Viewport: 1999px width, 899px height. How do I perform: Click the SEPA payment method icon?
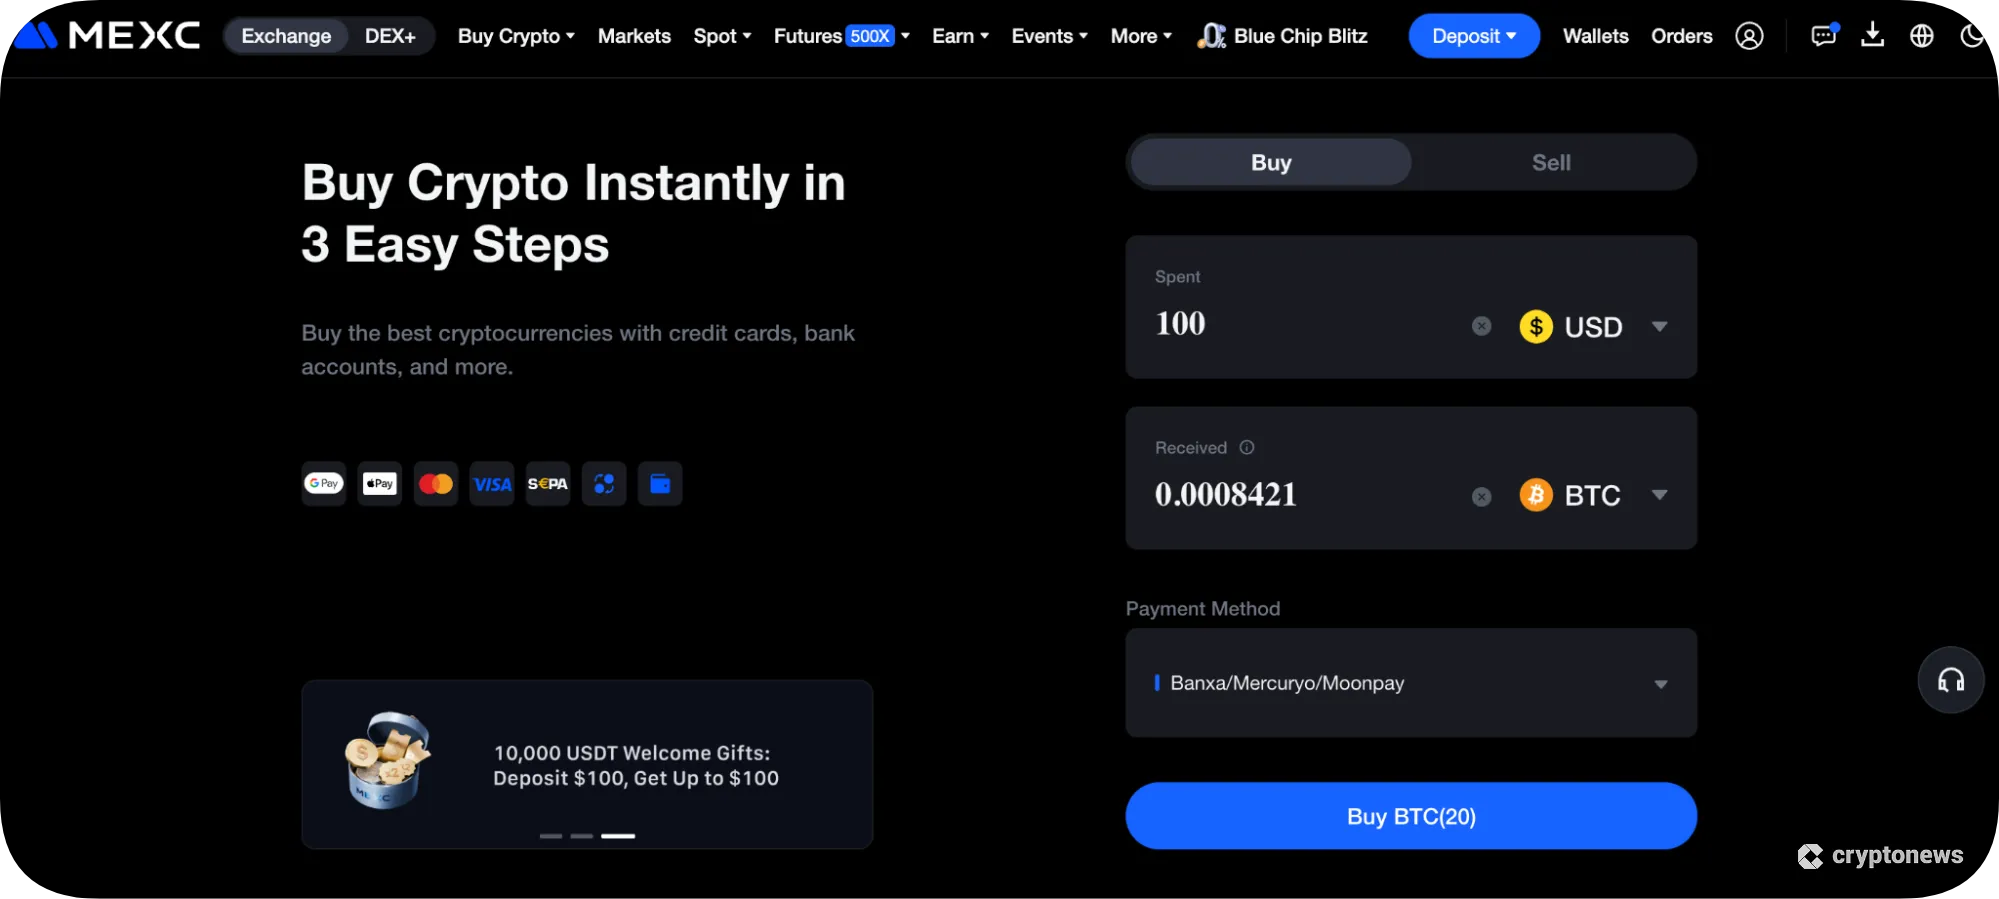click(x=547, y=483)
